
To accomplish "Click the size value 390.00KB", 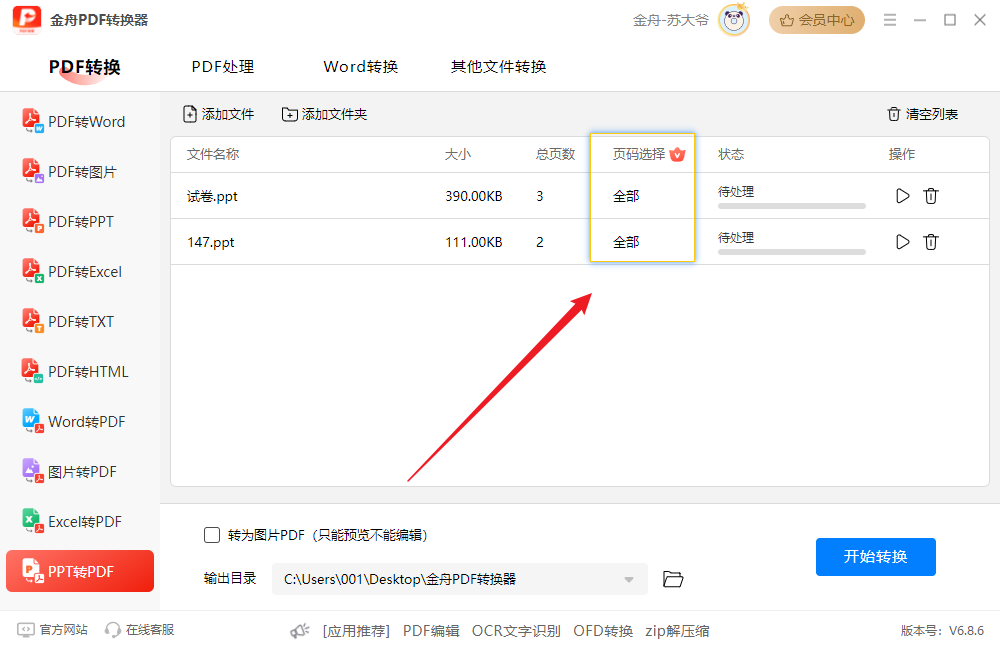I will click(474, 196).
